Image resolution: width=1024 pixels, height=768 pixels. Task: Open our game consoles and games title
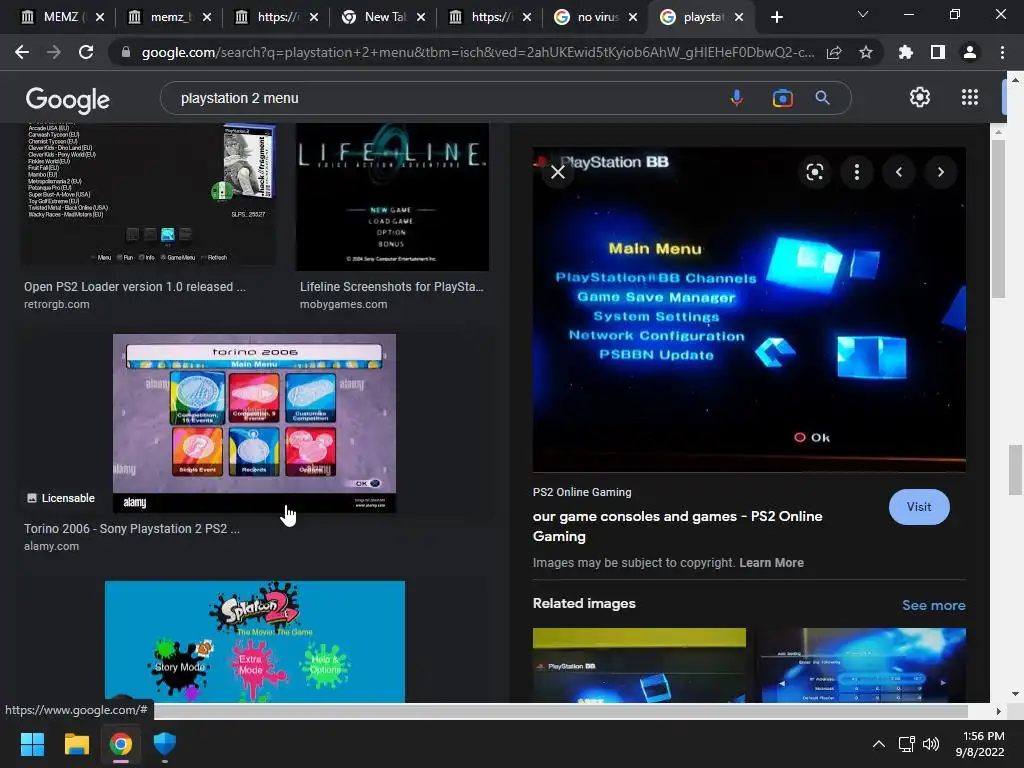coord(677,526)
